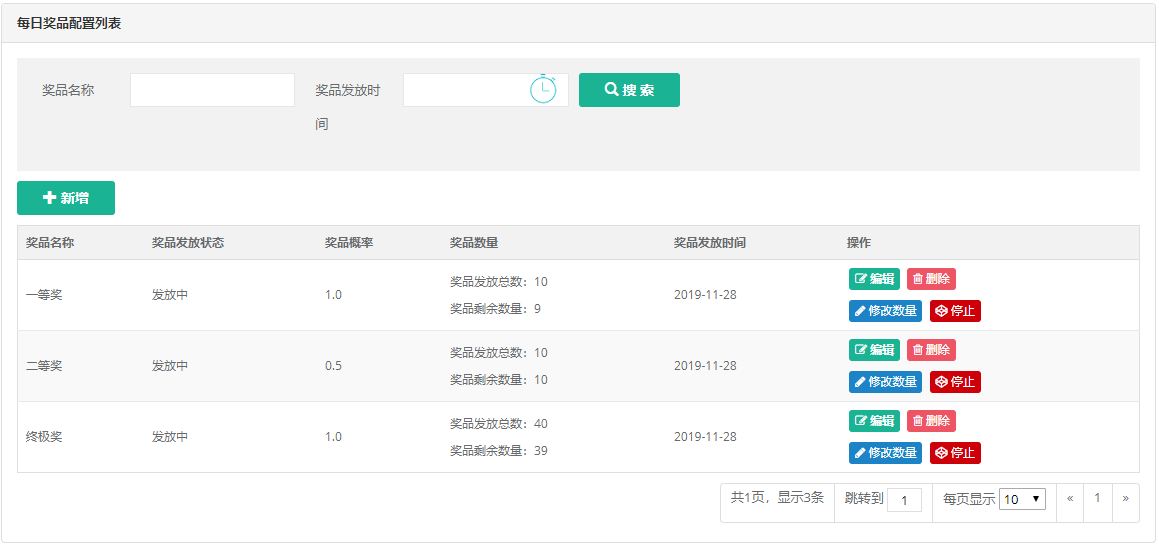This screenshot has height=546, width=1159.
Task: Click the 0.5 probability value
Action: pyautogui.click(x=333, y=366)
